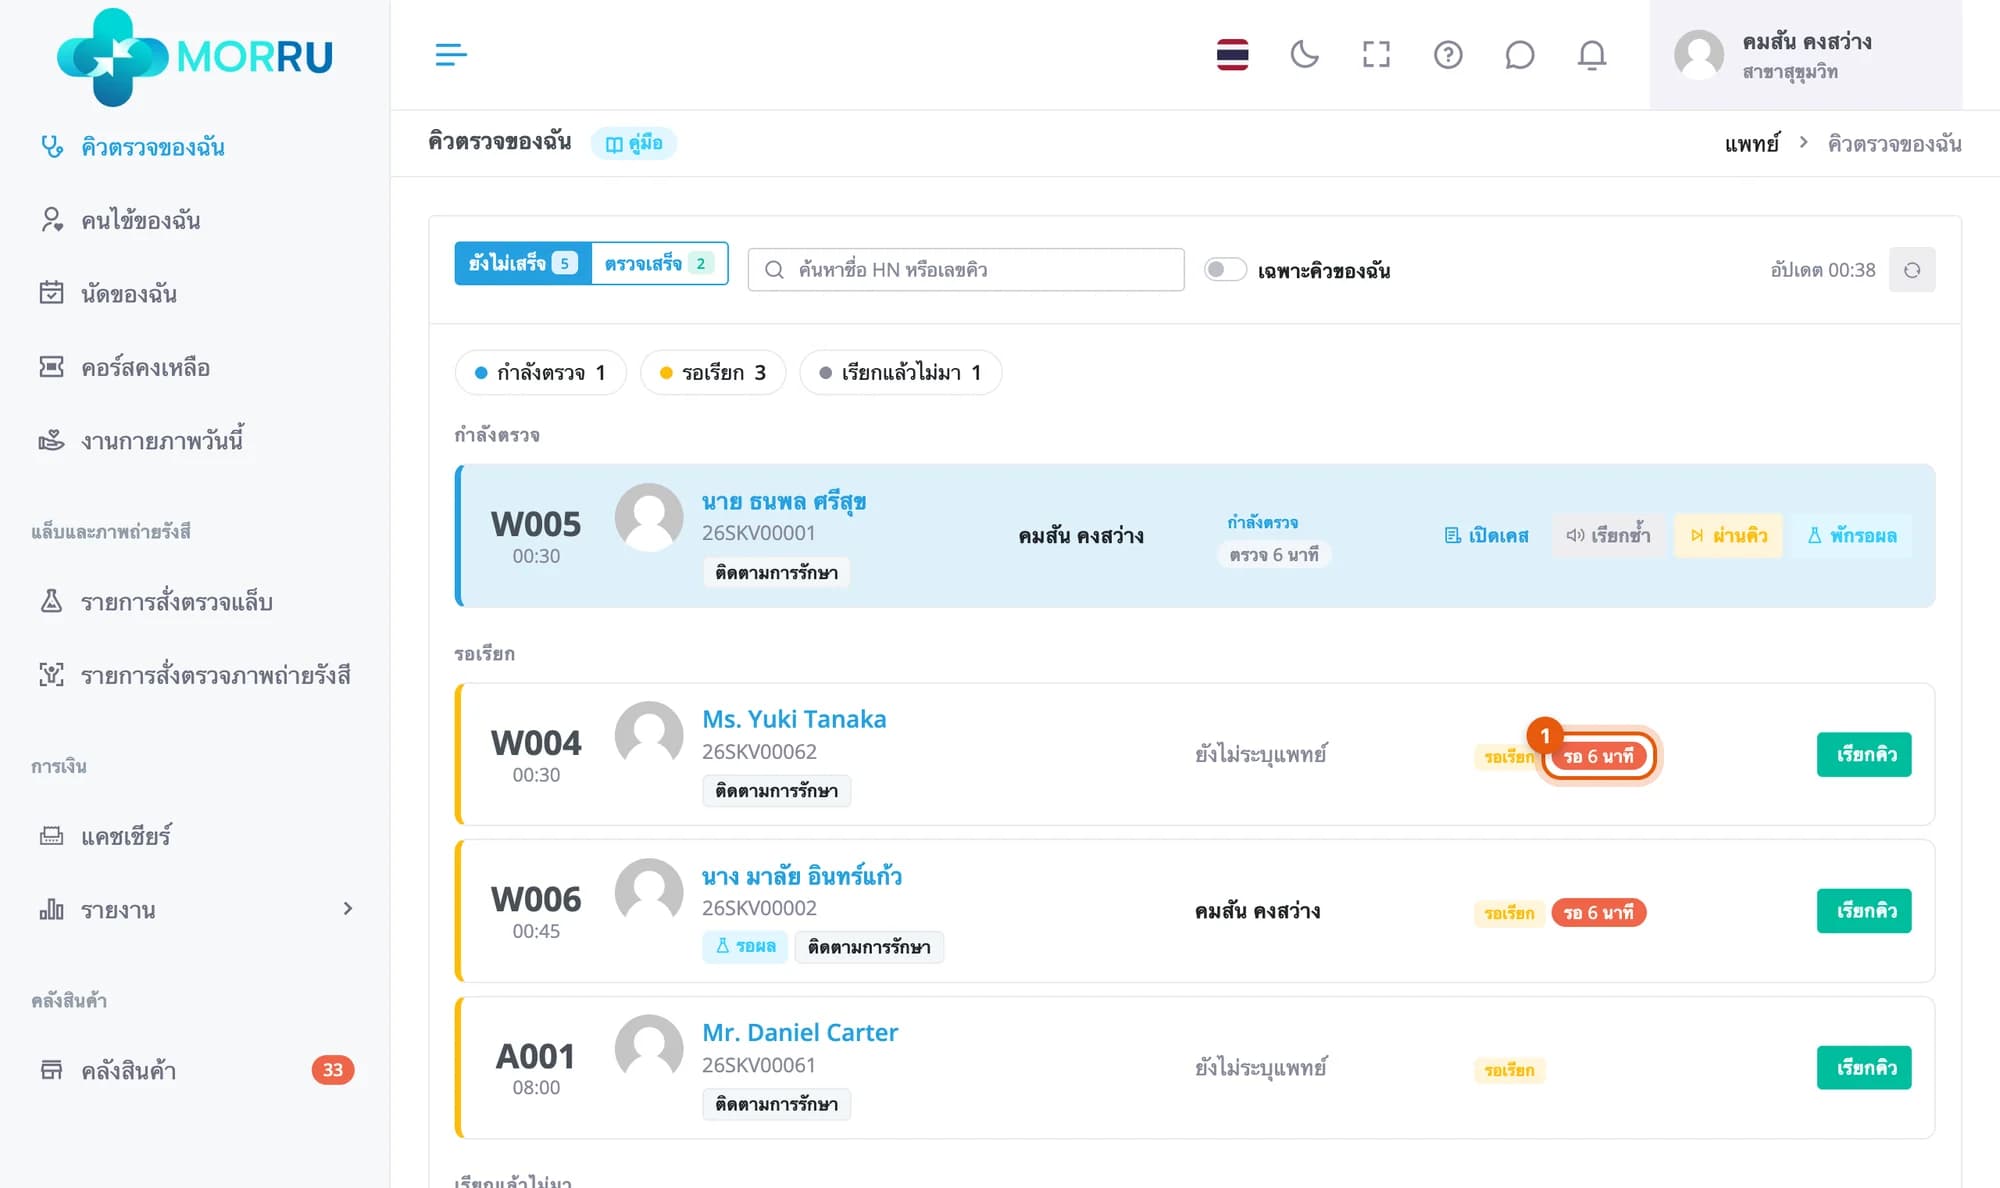The image size is (2000, 1188).
Task: Filter by กำลังตรวจ 1 chip
Action: 540,373
